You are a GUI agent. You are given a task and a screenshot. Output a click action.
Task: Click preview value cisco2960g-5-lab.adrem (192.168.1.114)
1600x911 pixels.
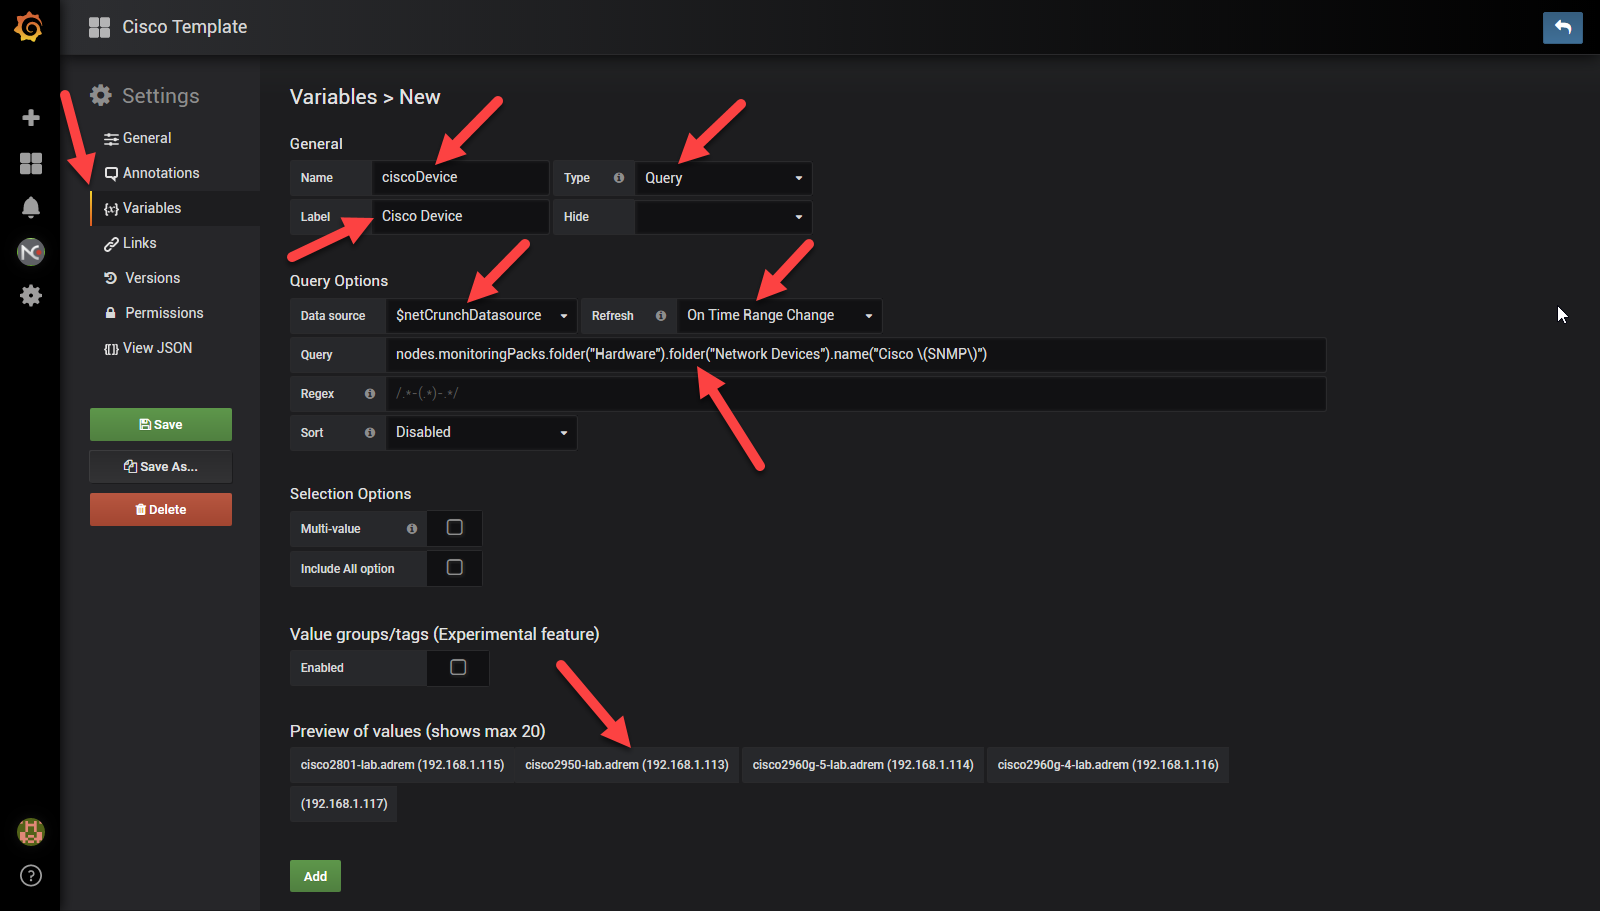coord(863,765)
